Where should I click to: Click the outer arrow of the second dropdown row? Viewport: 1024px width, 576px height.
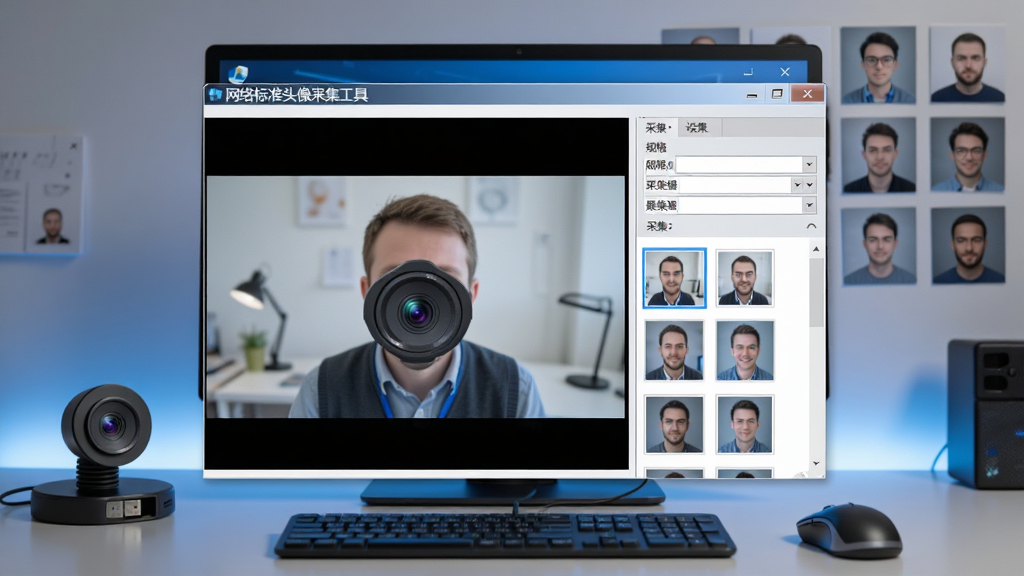(810, 185)
